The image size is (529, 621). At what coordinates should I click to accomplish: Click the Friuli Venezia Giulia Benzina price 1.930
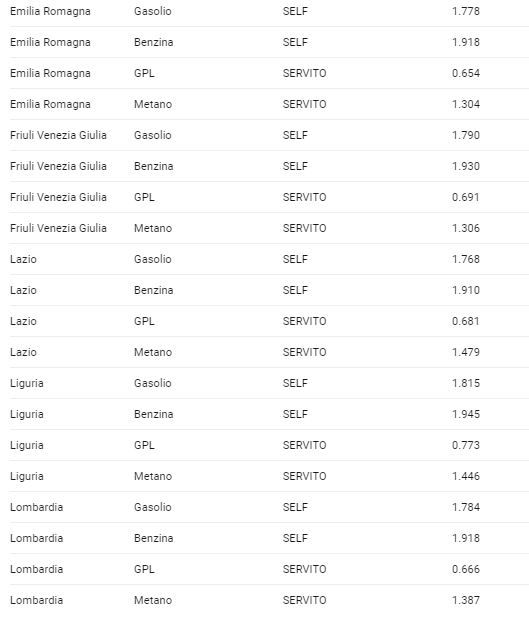(x=466, y=166)
